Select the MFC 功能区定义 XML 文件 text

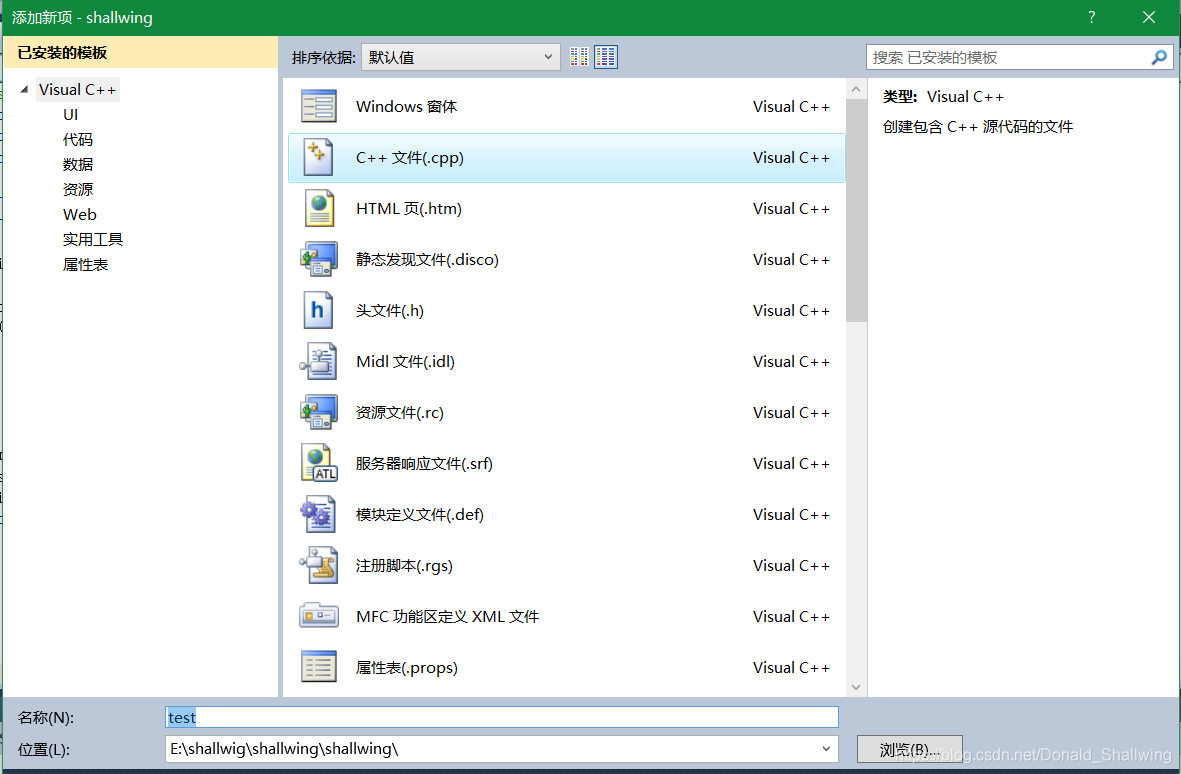(x=447, y=617)
